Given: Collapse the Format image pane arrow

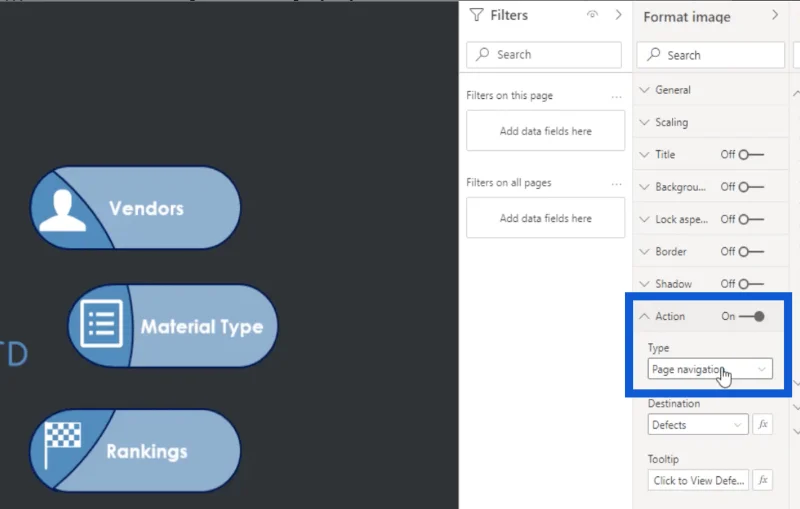Looking at the screenshot, I should coord(775,15).
